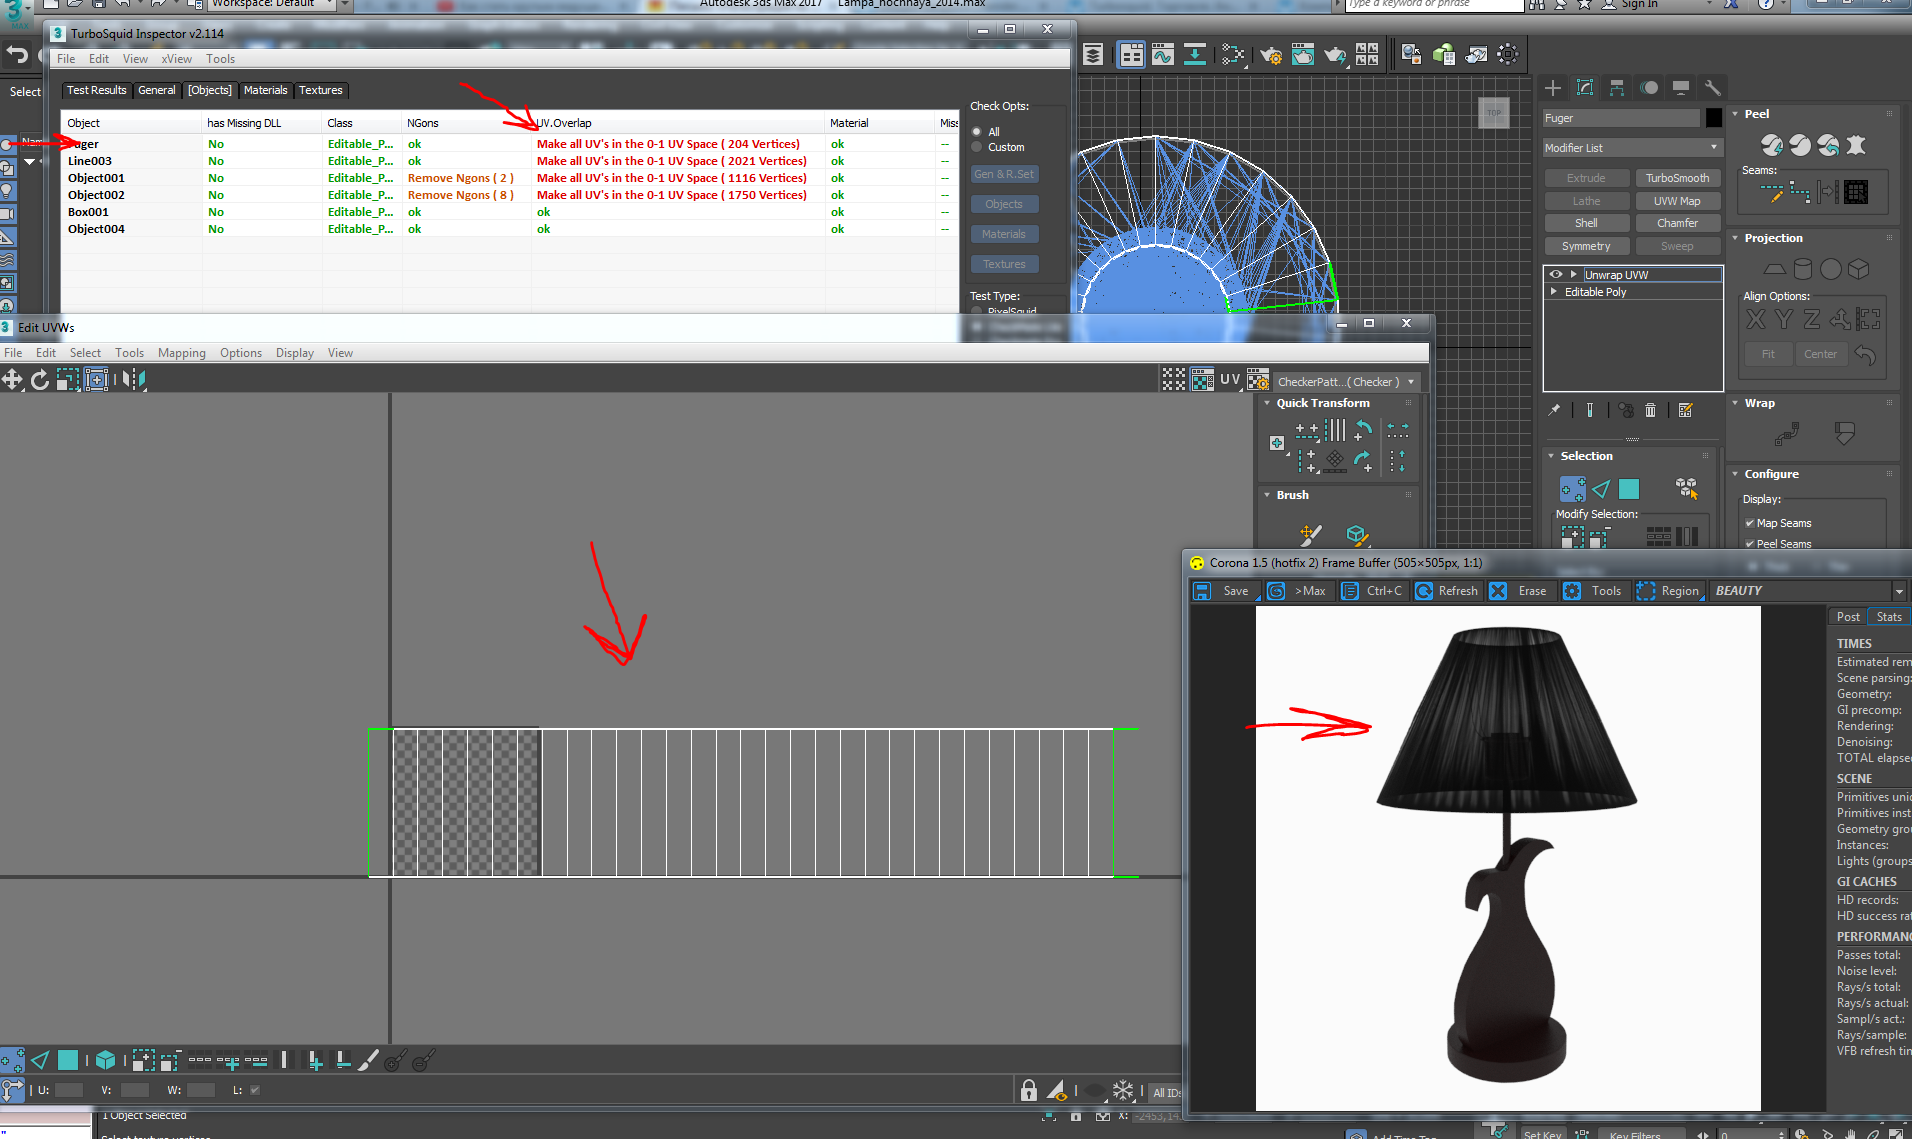
Task: Toggle the Map Seams checkbox
Action: (x=1750, y=523)
